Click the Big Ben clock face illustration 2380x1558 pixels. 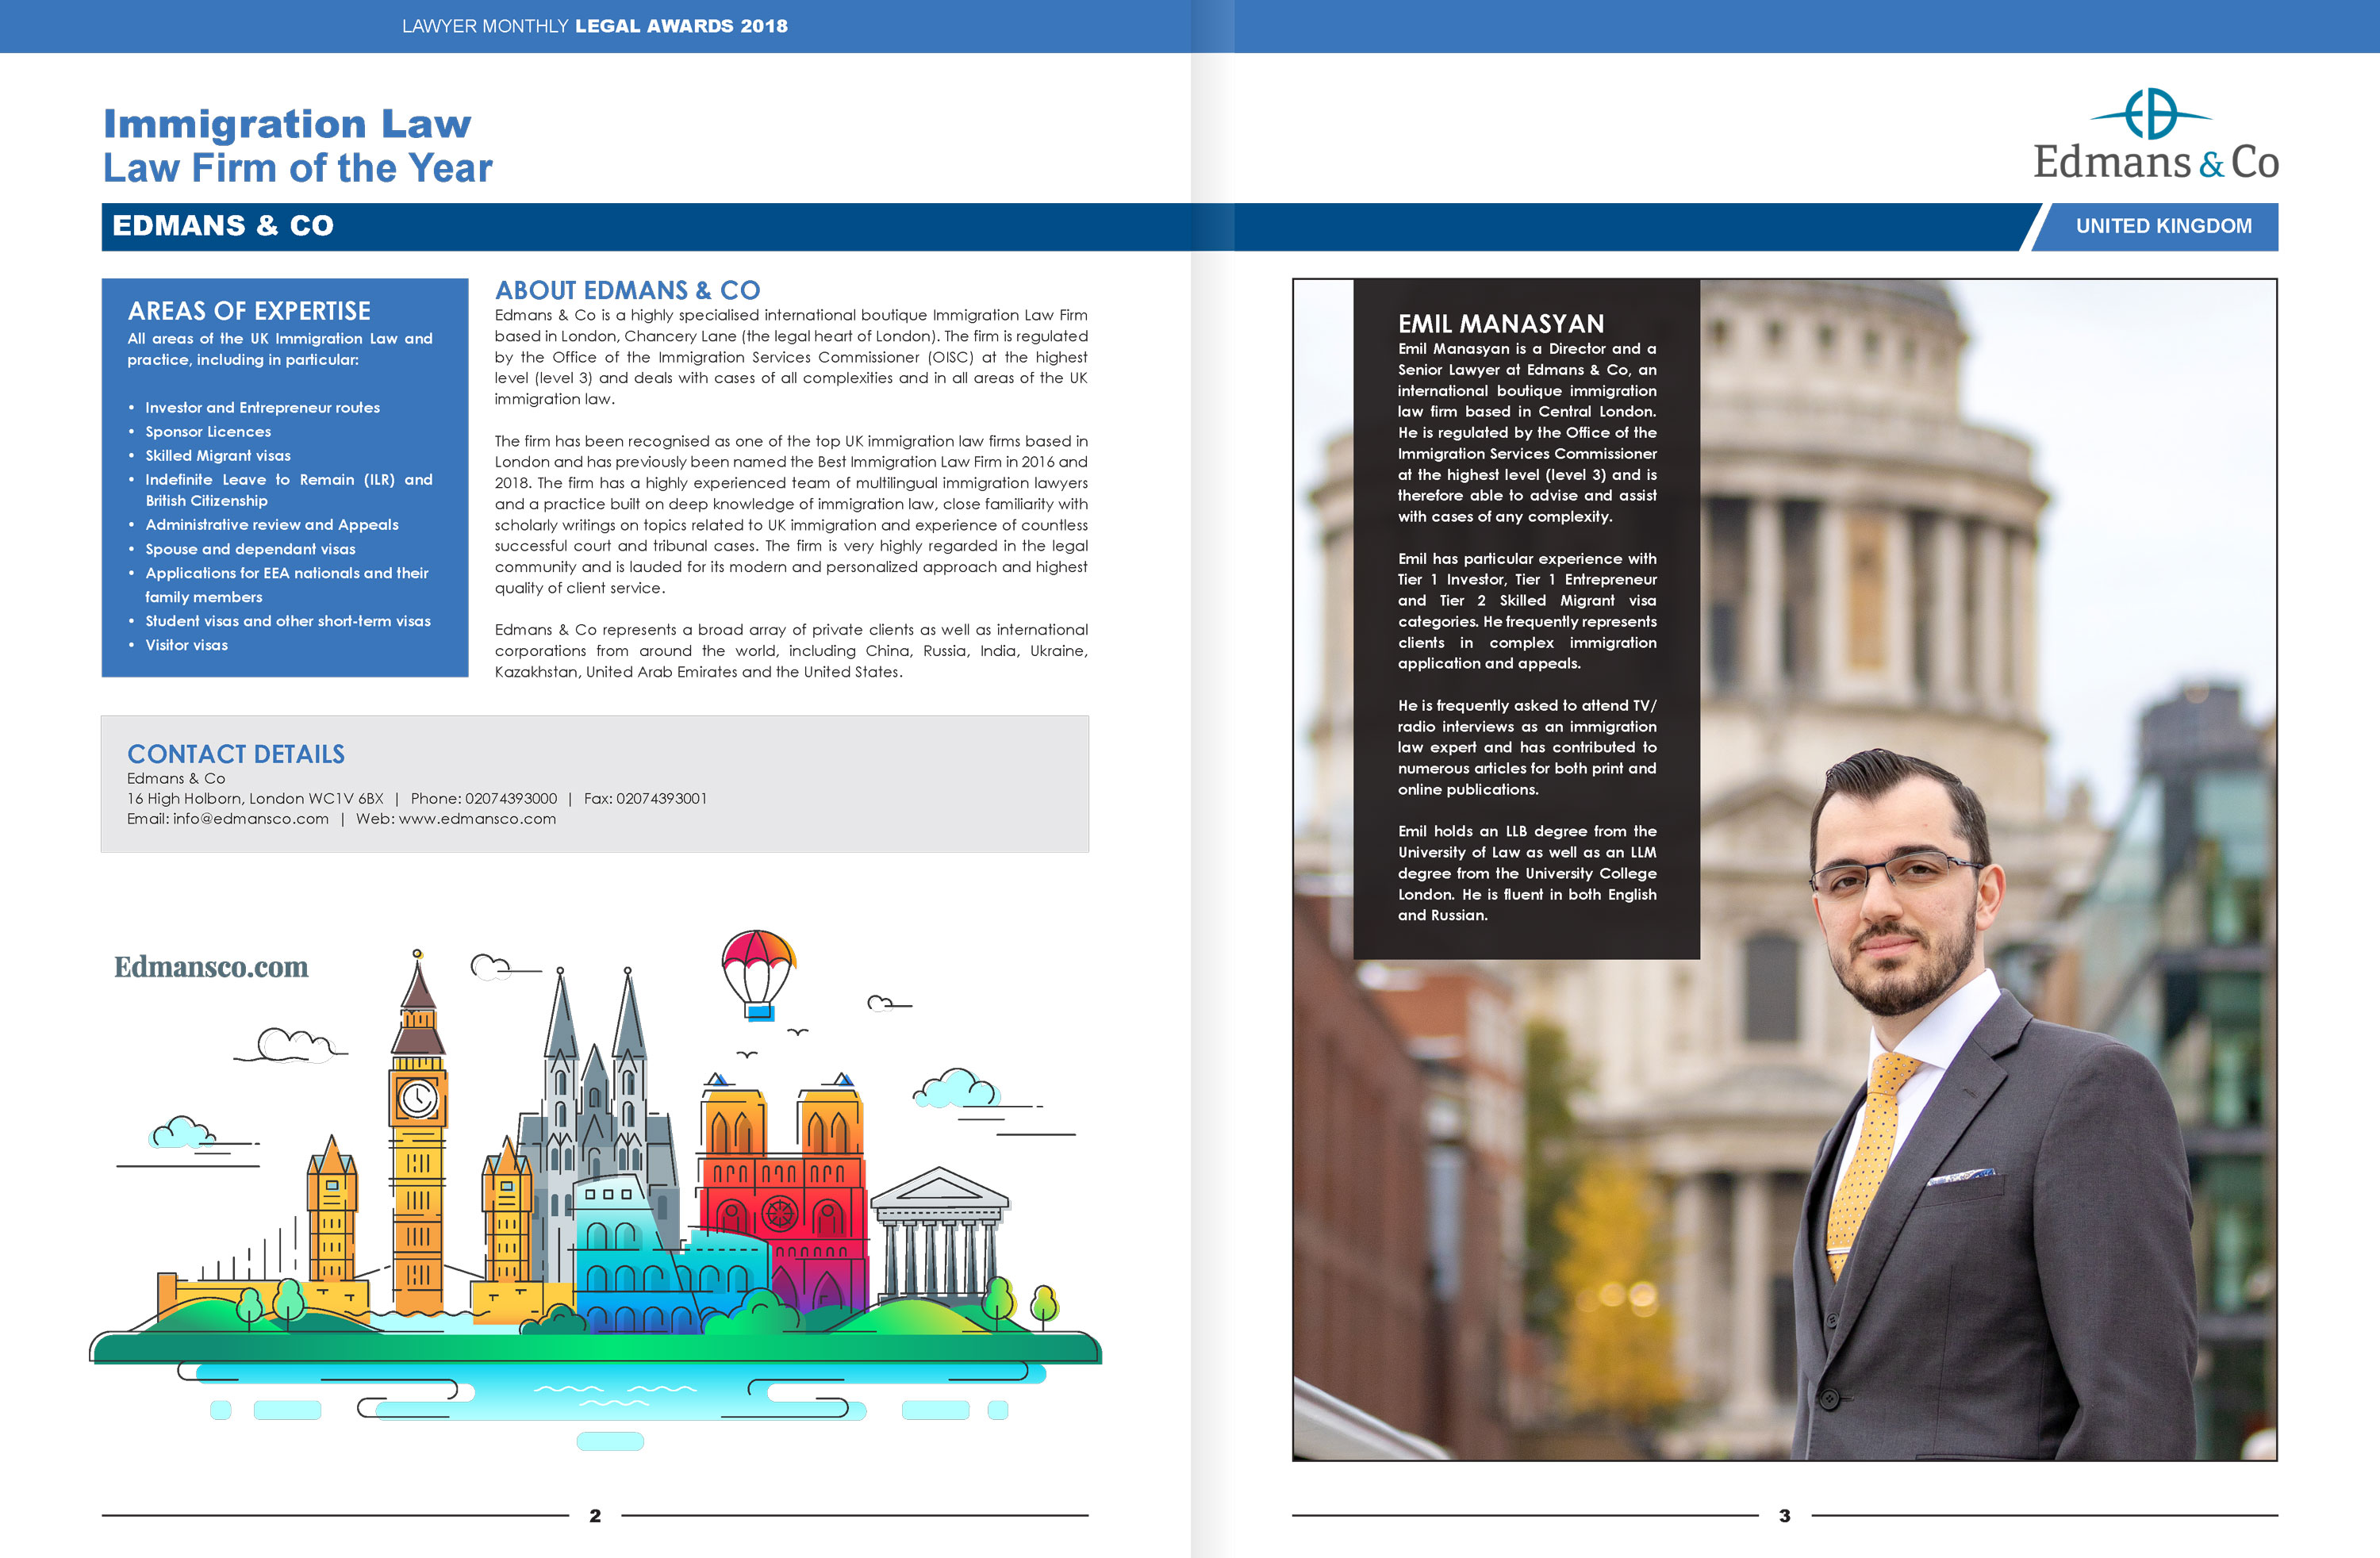point(418,1098)
